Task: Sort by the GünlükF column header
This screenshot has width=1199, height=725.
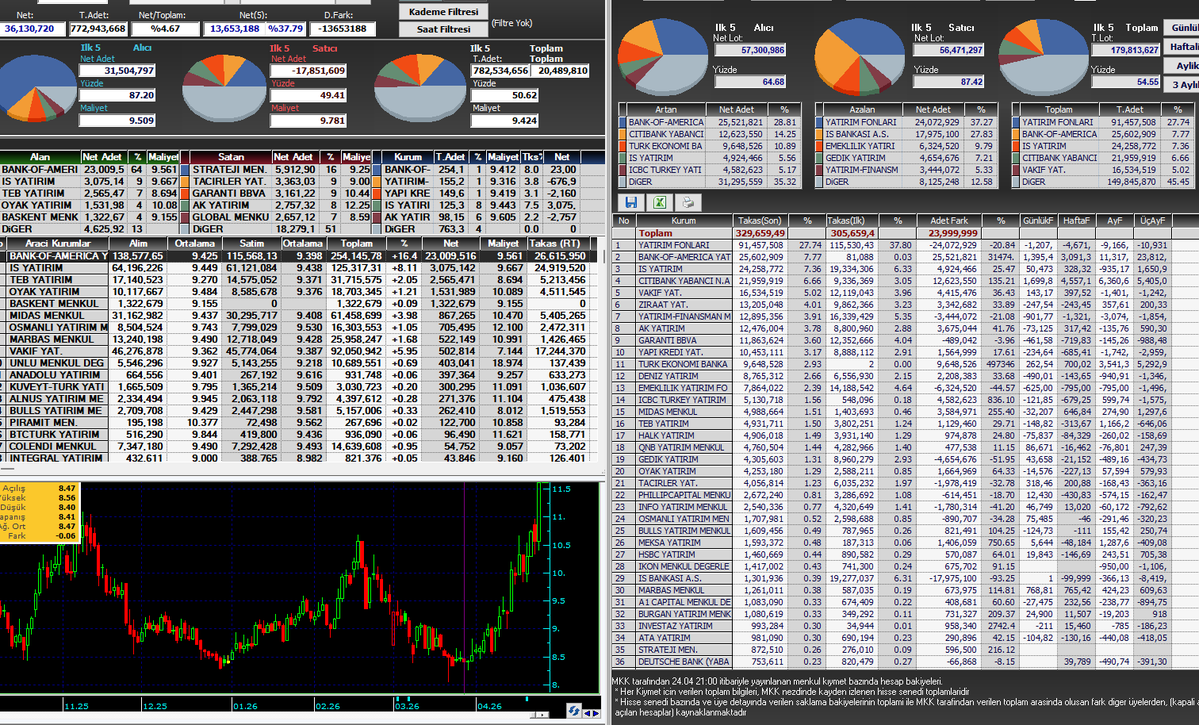Action: click(x=1038, y=220)
